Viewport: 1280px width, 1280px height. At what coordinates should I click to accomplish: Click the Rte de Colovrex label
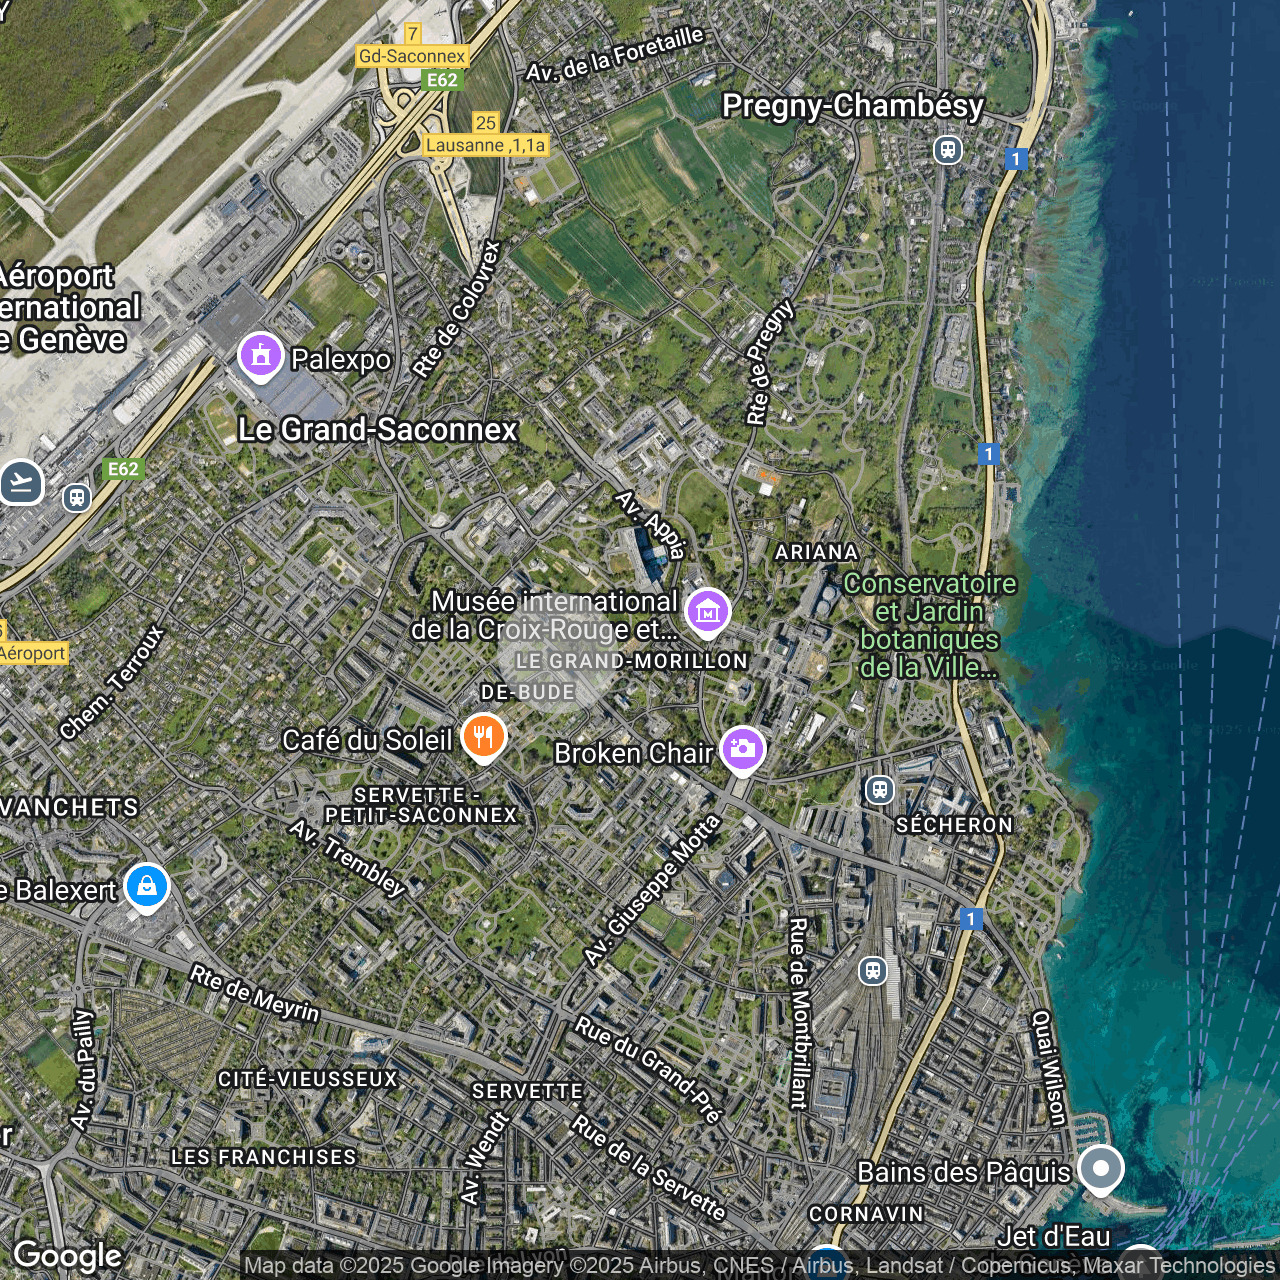456,309
